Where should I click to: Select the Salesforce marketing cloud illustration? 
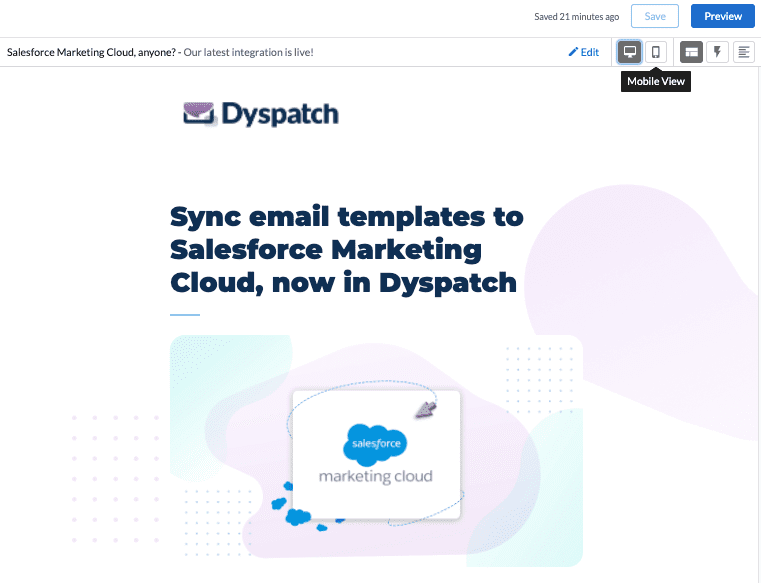coord(376,450)
